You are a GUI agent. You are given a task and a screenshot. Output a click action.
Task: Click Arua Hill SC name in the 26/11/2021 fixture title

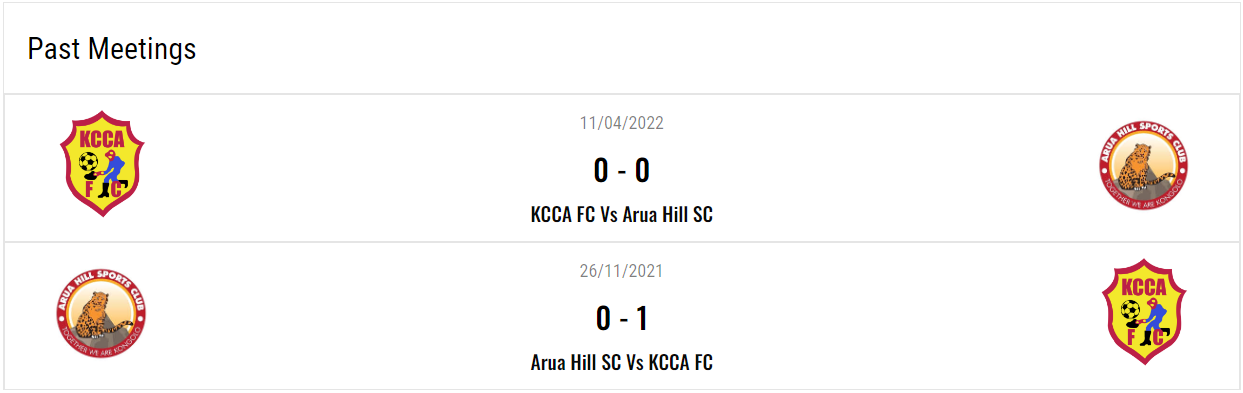pos(576,362)
